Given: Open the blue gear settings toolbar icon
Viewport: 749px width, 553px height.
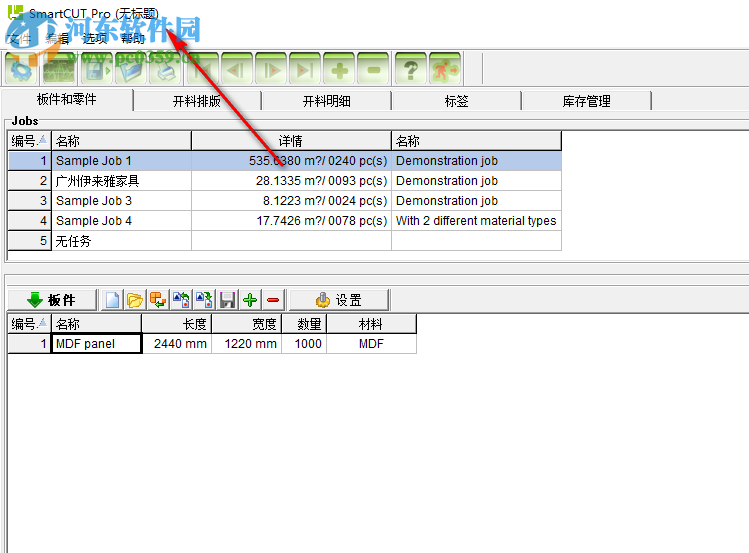Looking at the screenshot, I should coord(21,69).
